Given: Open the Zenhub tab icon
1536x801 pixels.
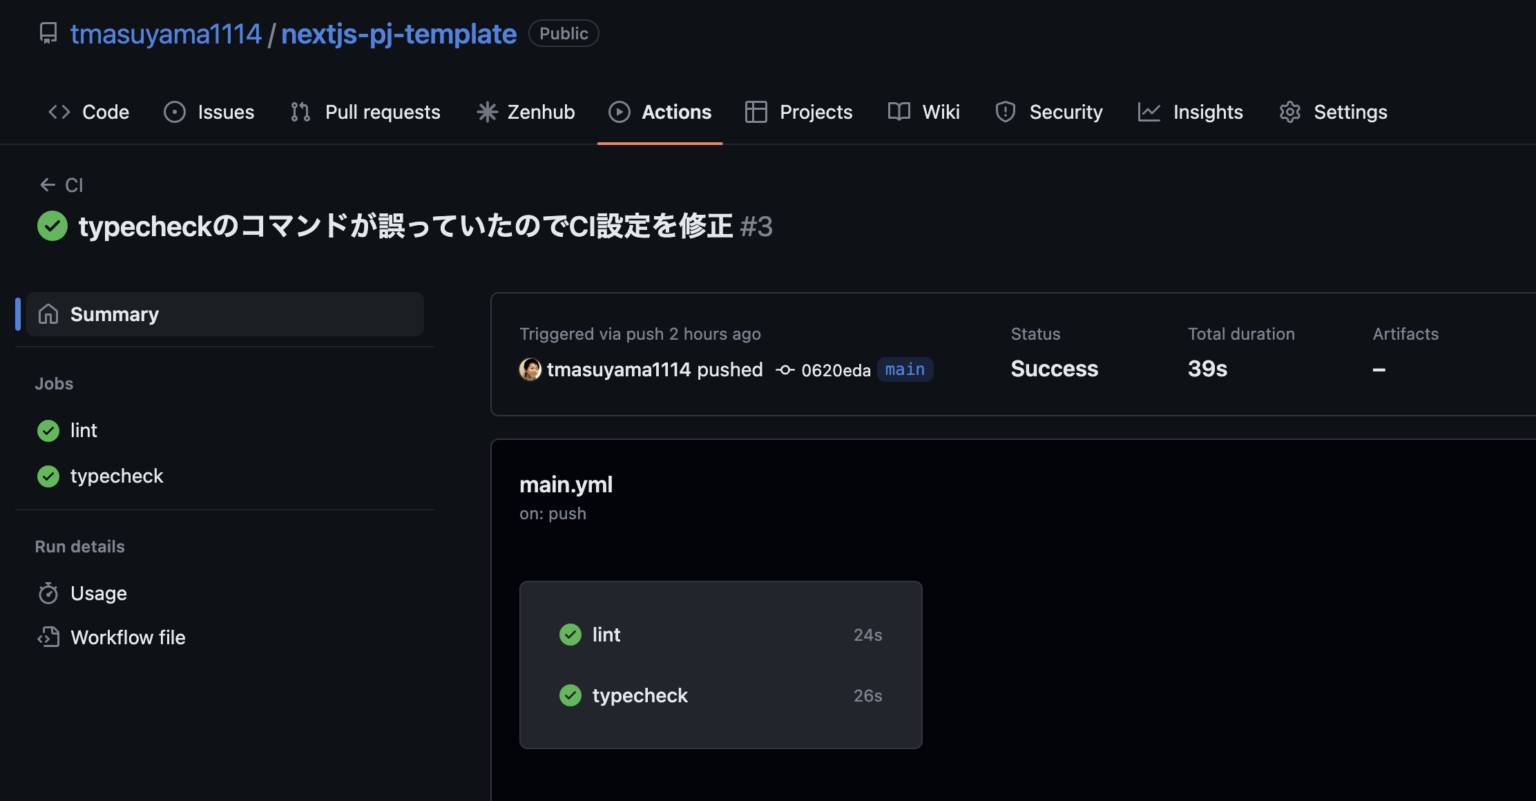Looking at the screenshot, I should click(x=487, y=112).
